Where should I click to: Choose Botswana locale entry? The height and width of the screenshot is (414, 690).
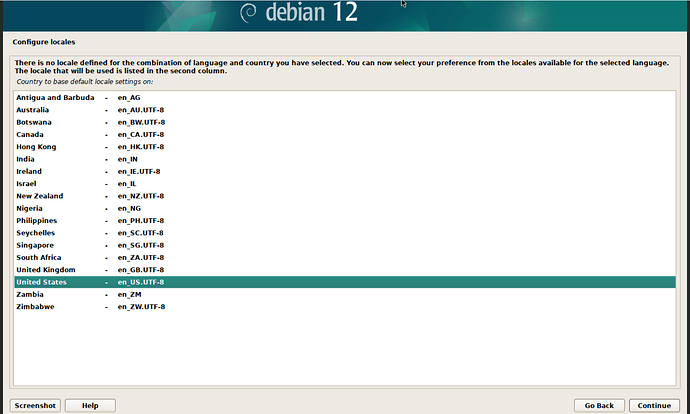click(345, 122)
